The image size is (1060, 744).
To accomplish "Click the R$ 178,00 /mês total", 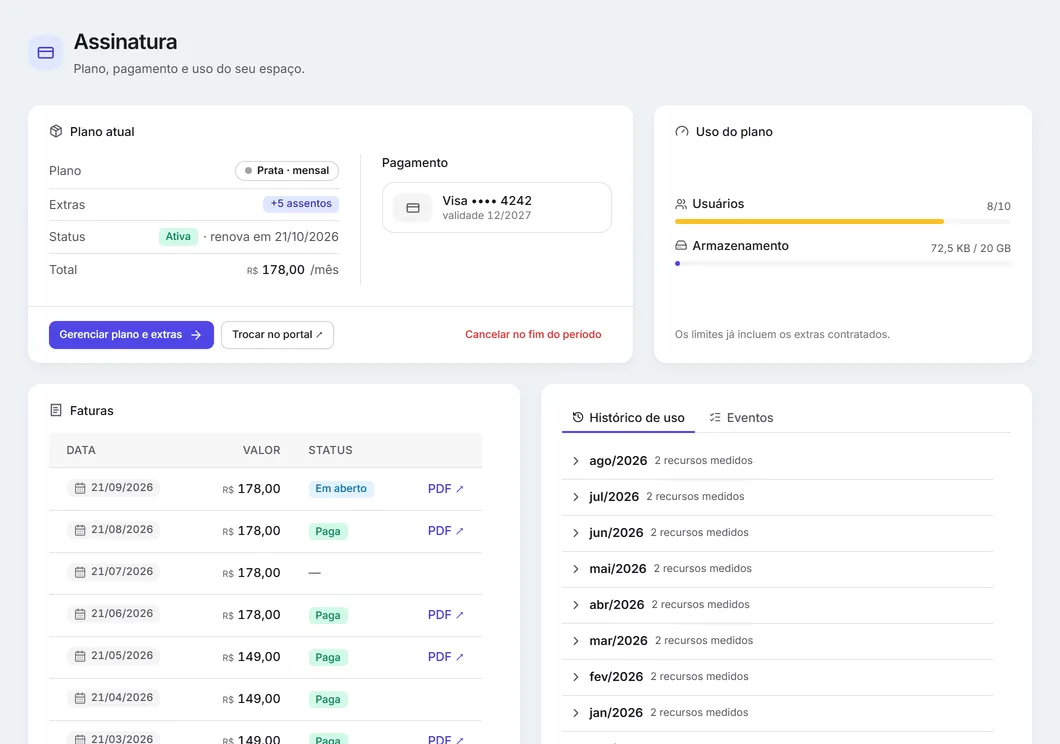I will coord(293,270).
